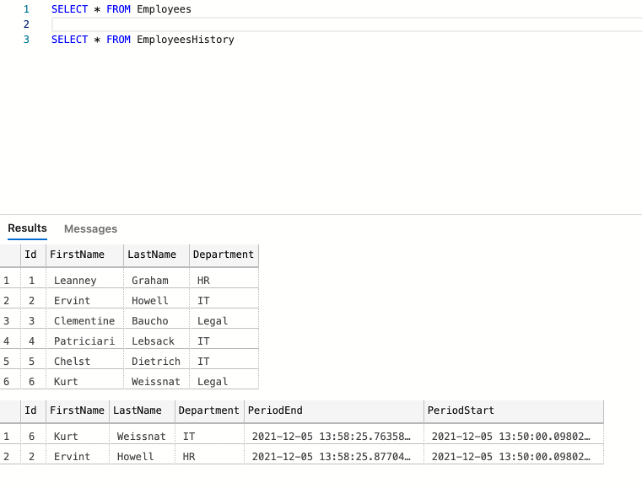642x488 pixels.
Task: Select the Patriciari first name cell
Action: (x=84, y=341)
